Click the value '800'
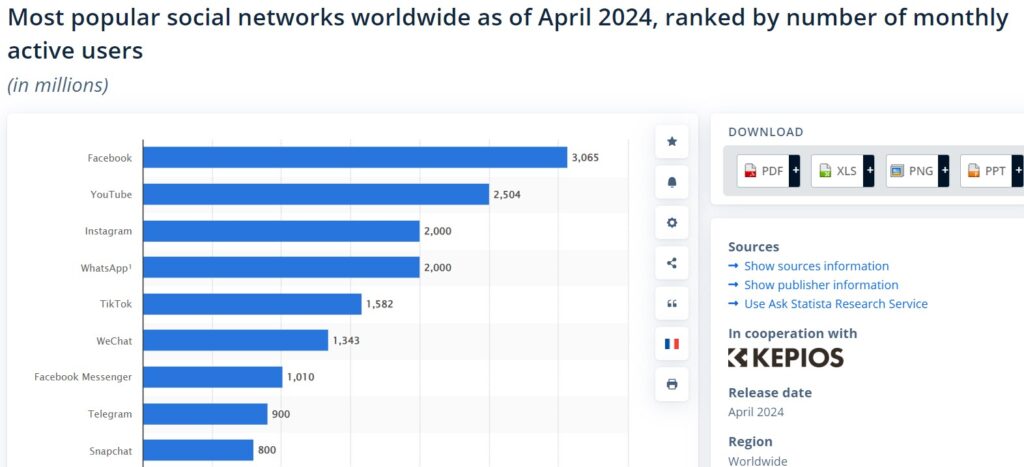Screen dimensions: 1024x467 (266, 450)
